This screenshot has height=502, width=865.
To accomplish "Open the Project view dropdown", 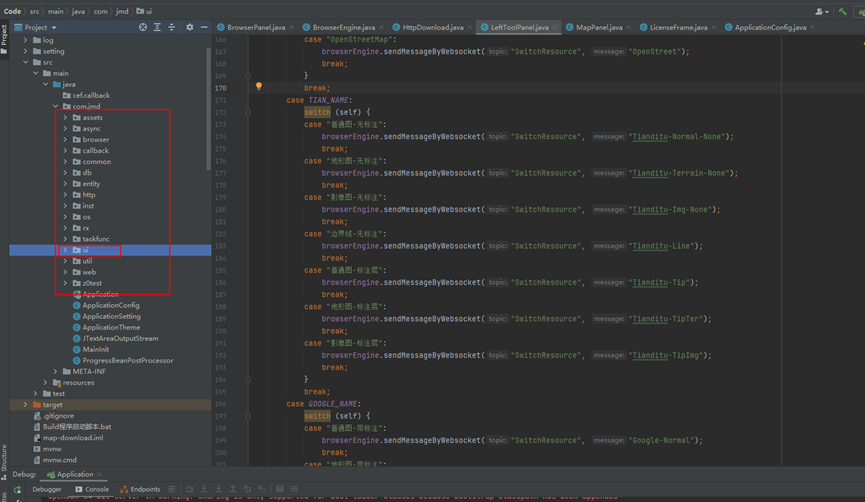I will click(54, 28).
